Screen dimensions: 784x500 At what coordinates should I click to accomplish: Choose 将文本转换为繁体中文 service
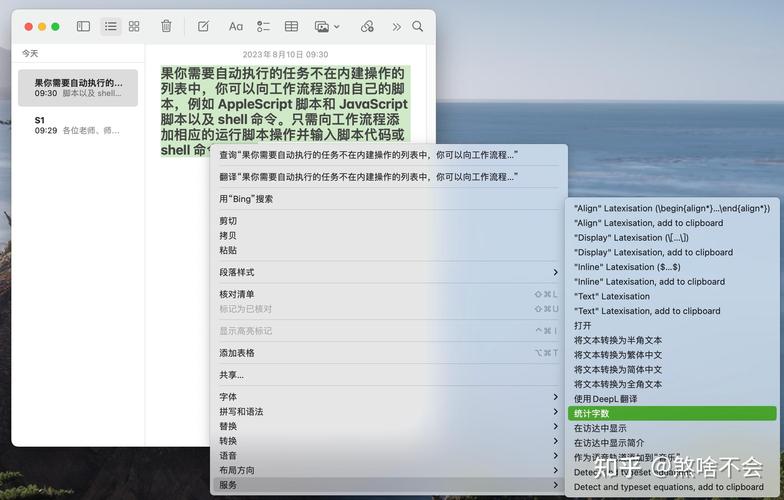point(672,355)
